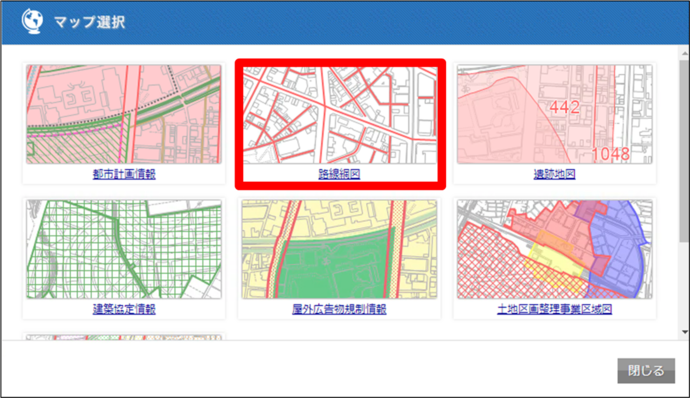Open the 屋外広告物規制情報 link
690x398 pixels.
coord(339,309)
